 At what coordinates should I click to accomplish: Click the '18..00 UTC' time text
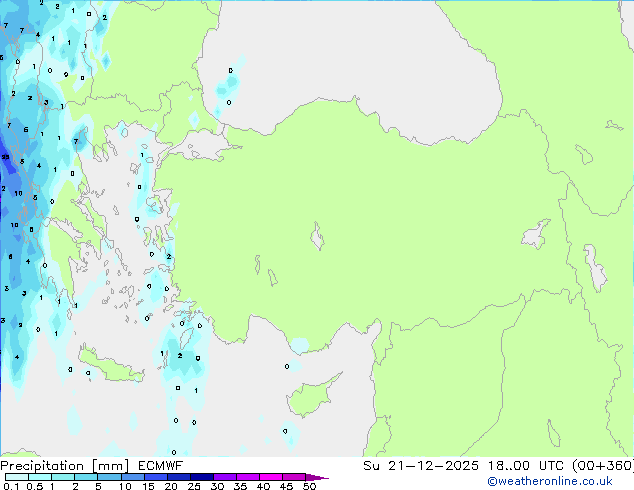tap(526, 466)
